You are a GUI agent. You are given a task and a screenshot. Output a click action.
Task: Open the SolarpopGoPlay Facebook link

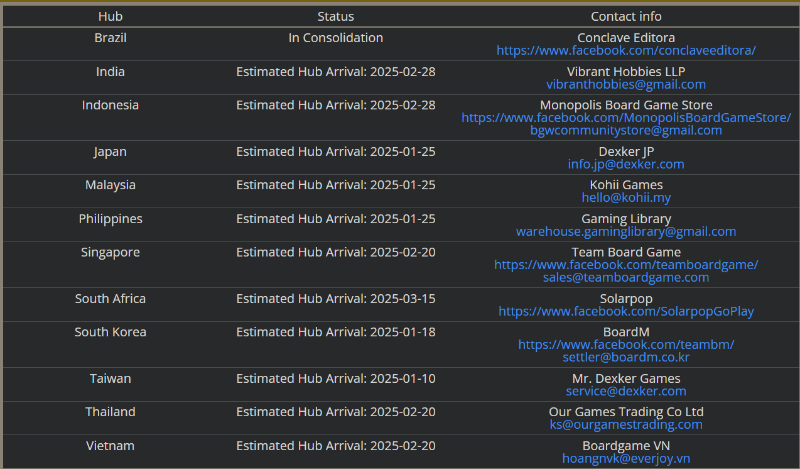coord(626,311)
